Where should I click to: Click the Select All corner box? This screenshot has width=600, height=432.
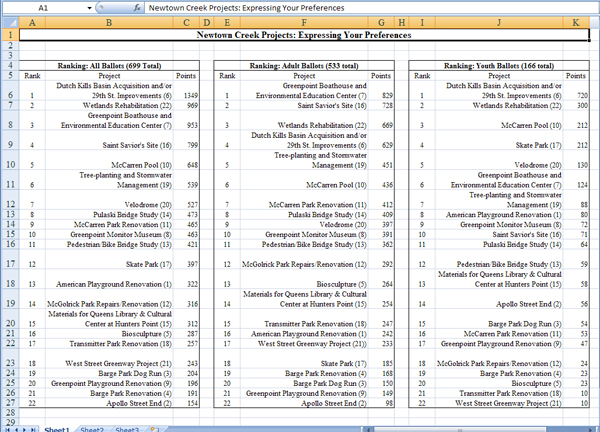[9, 22]
